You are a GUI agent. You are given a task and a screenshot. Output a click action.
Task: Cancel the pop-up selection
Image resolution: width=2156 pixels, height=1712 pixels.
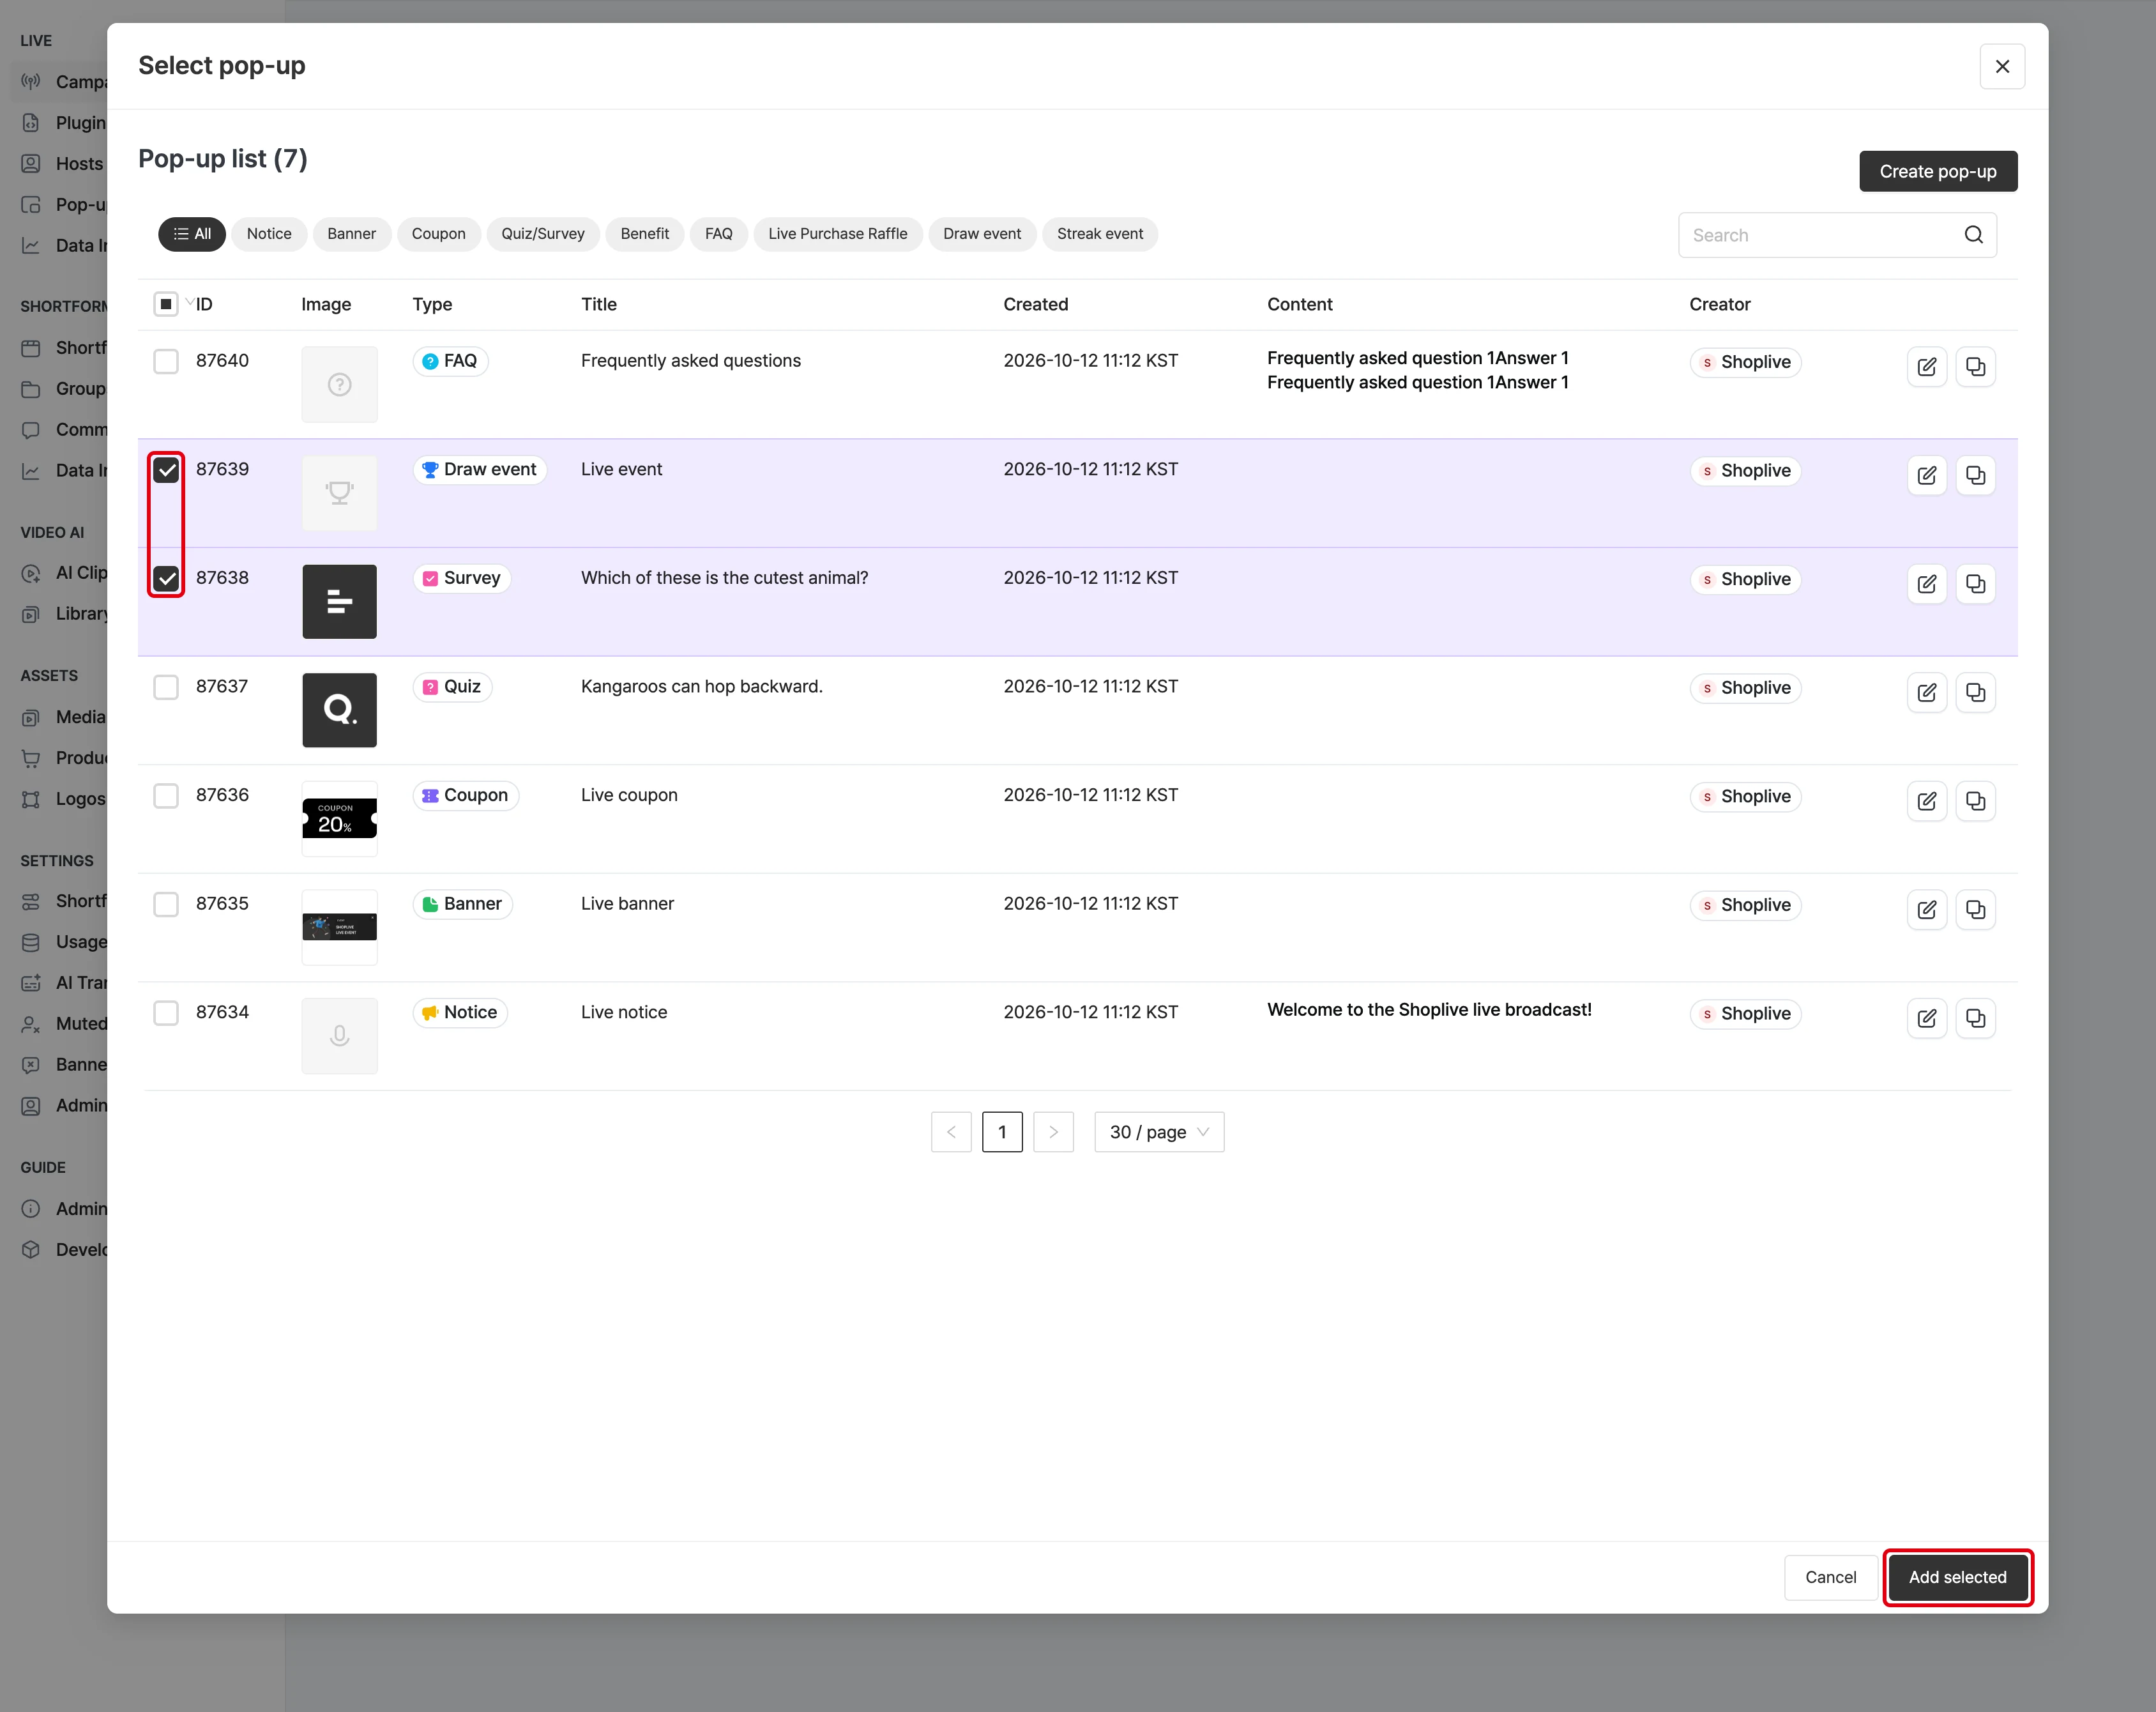[x=1830, y=1577]
